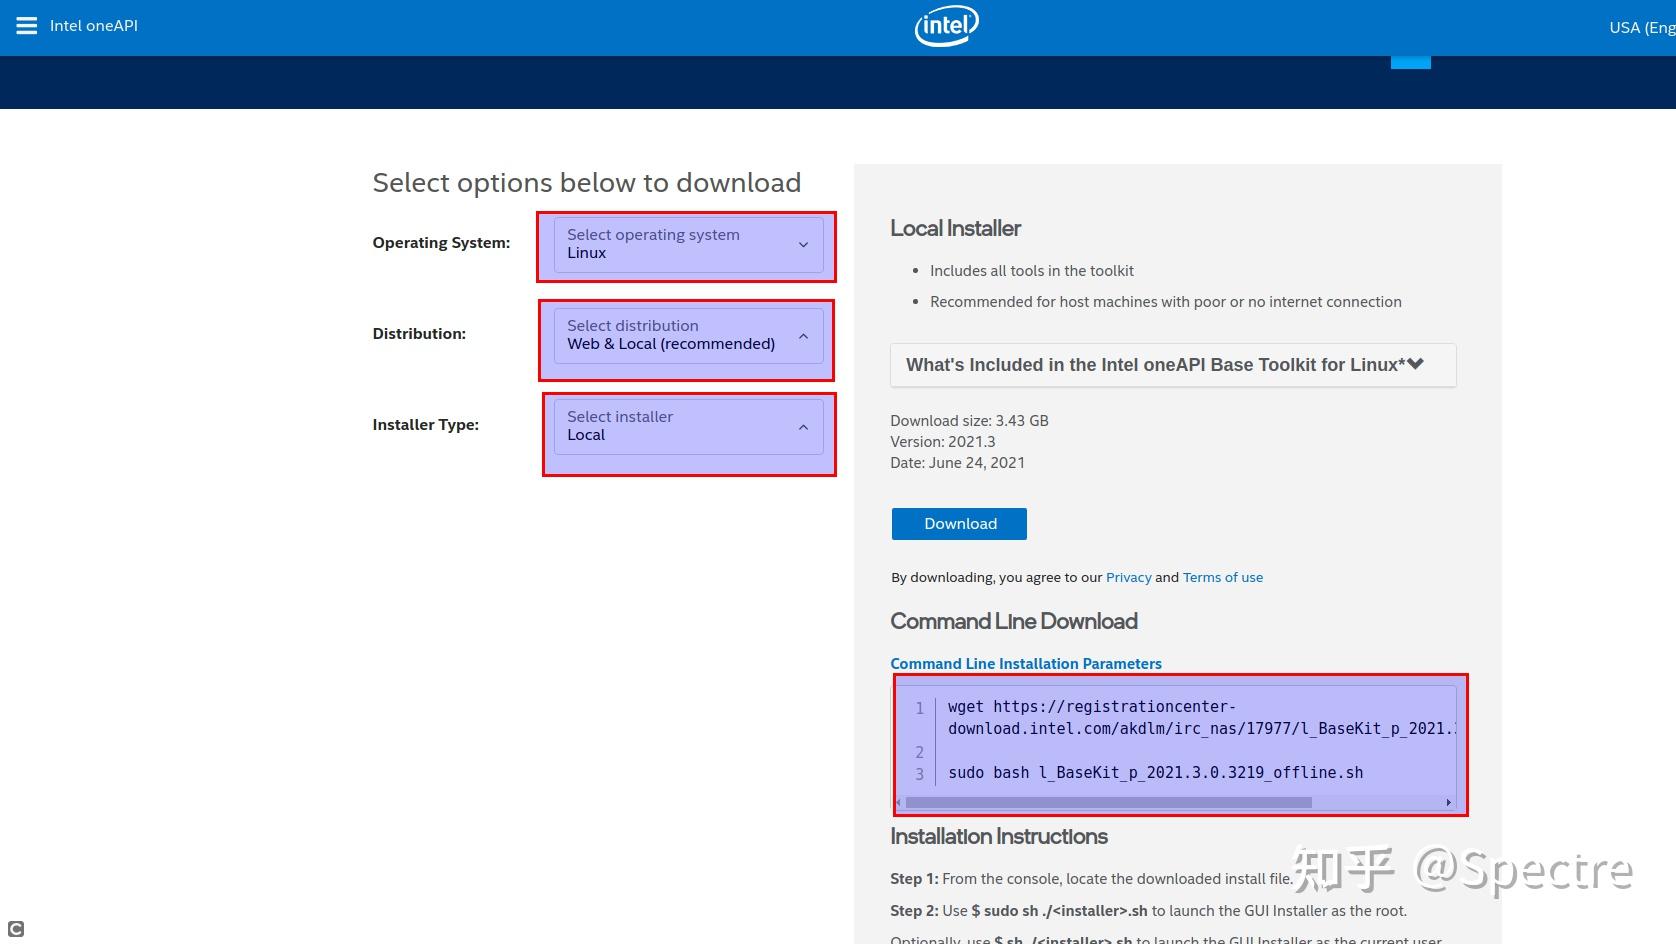Open the Operating System dropdown showing Linux
Screen dimensions: 1676x944
pos(688,244)
